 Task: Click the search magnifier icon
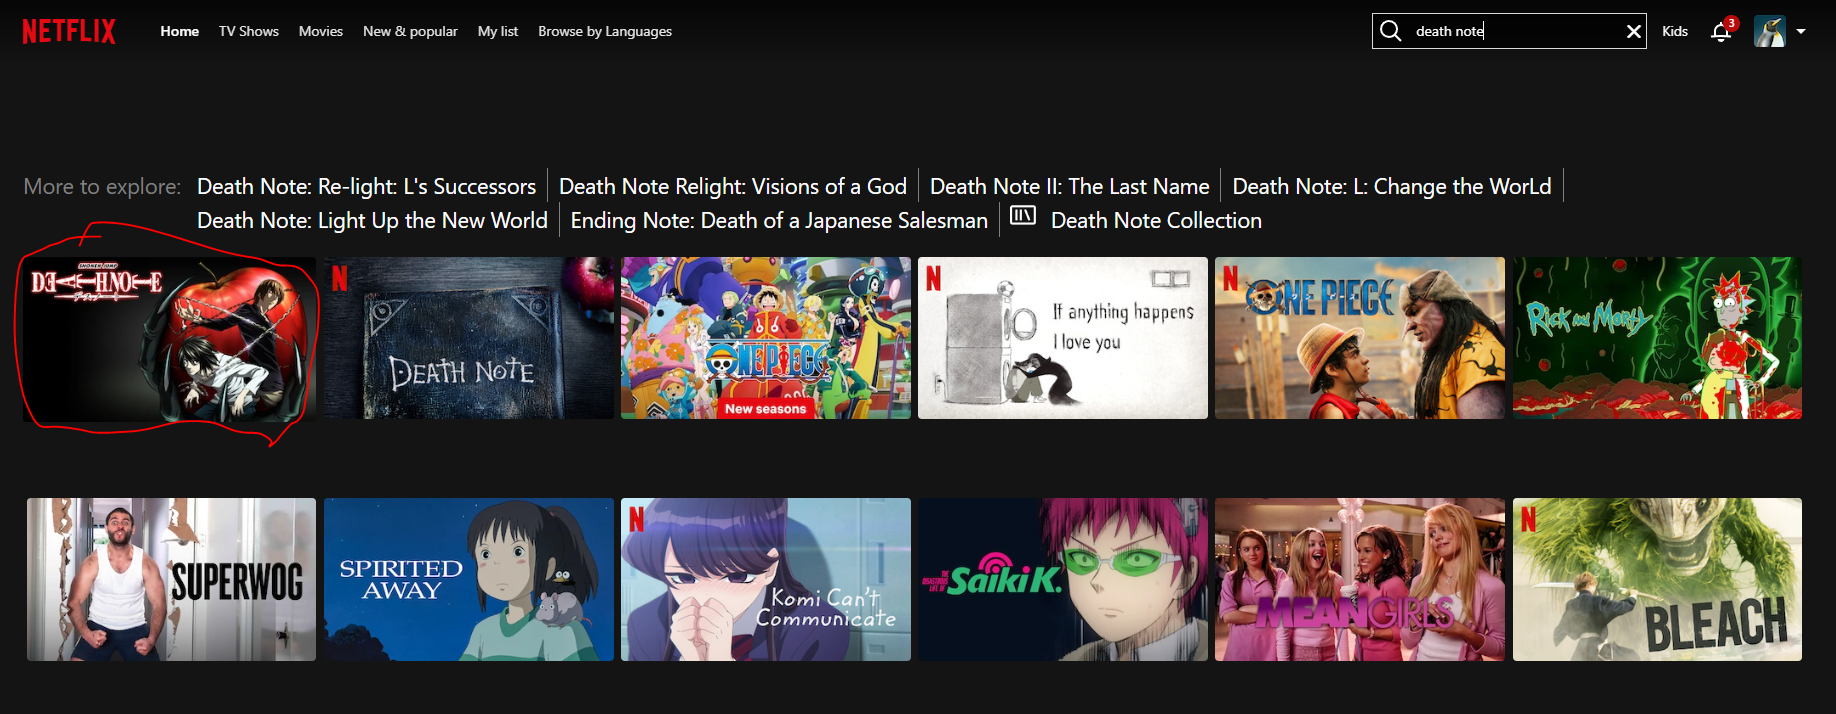coord(1390,31)
